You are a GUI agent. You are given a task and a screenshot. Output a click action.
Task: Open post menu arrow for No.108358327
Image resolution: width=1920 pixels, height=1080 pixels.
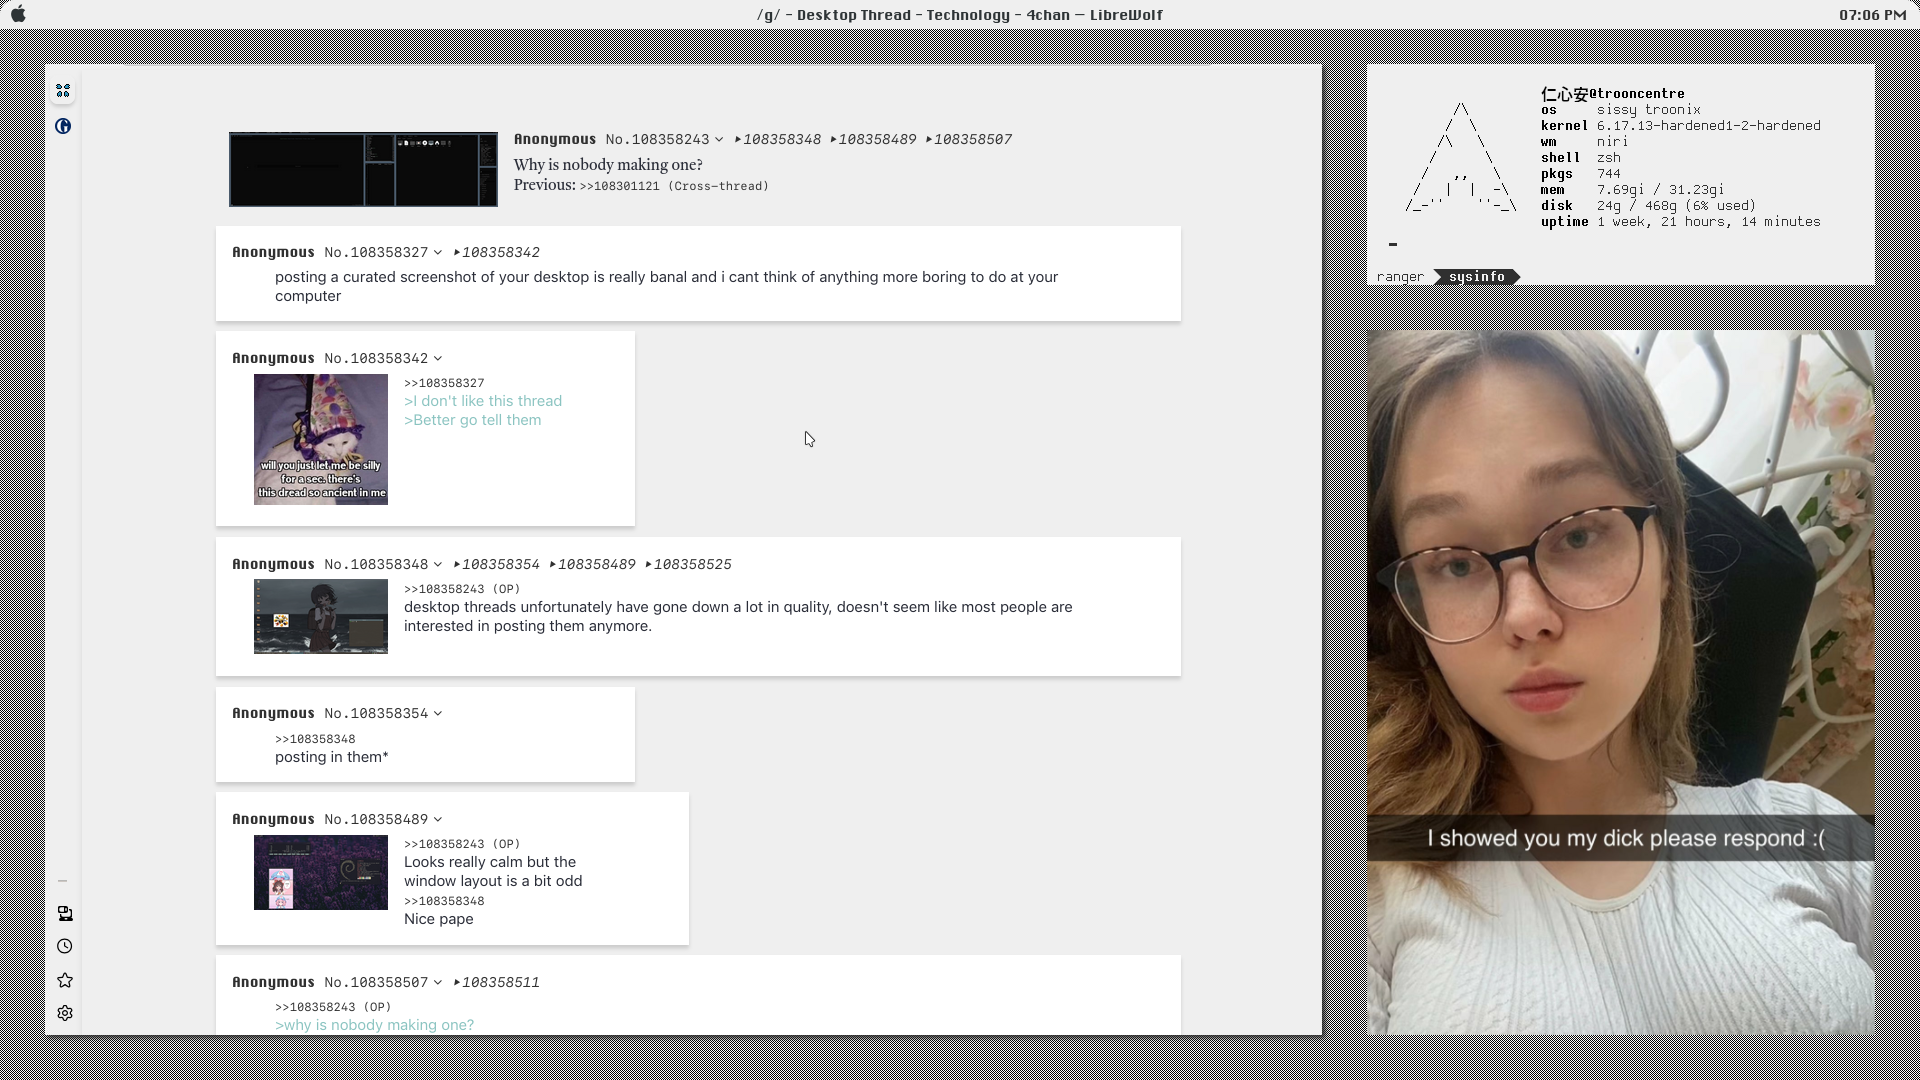438,253
